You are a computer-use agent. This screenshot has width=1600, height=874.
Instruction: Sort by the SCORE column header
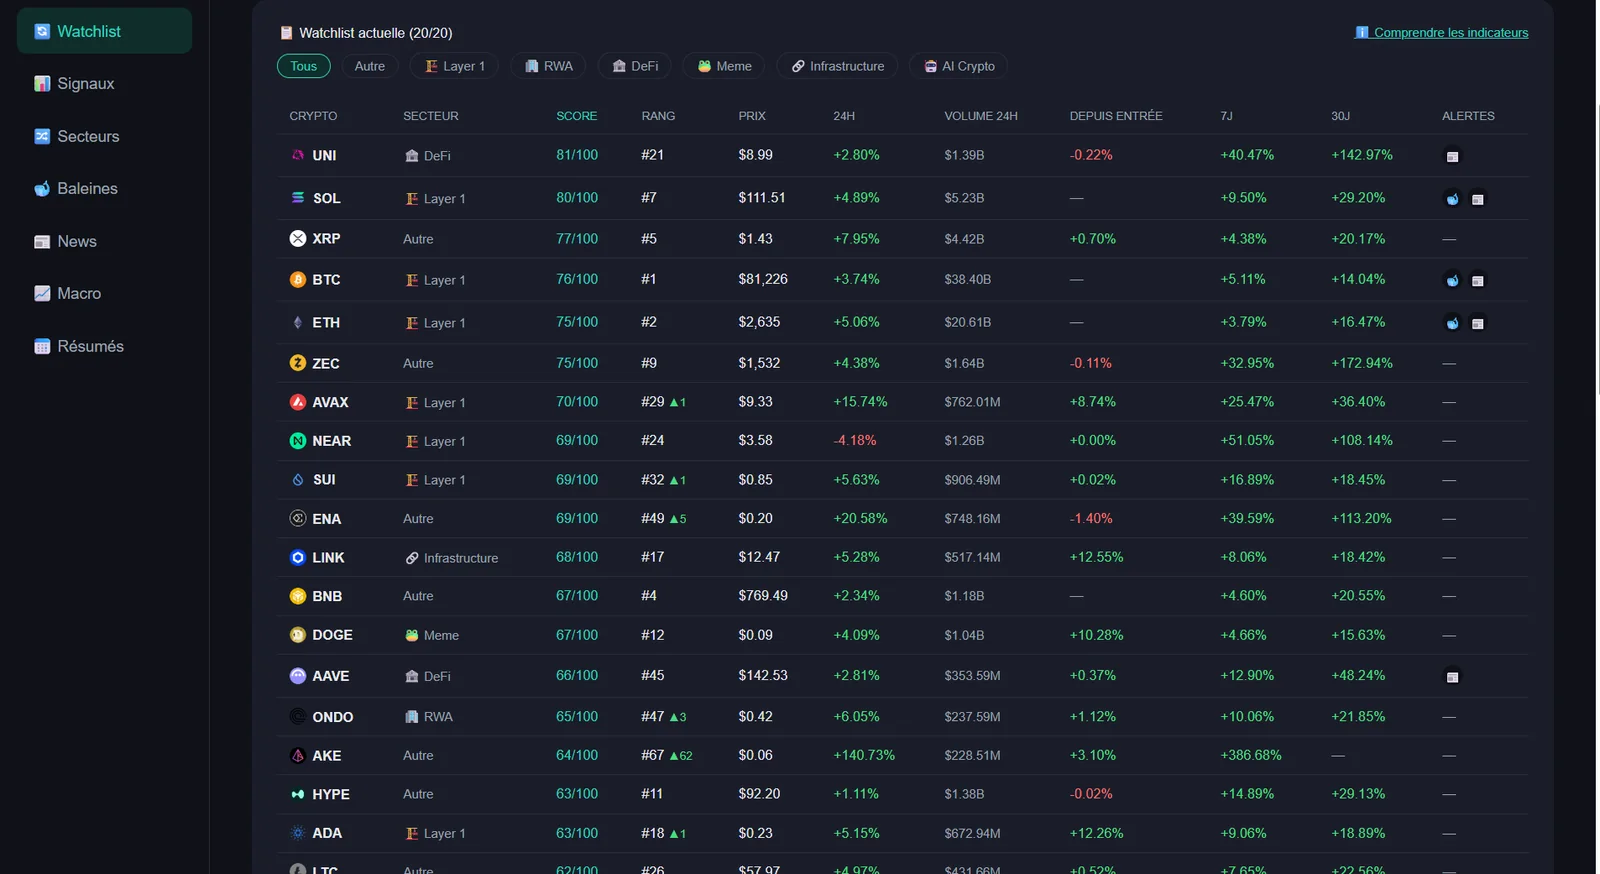coord(576,116)
